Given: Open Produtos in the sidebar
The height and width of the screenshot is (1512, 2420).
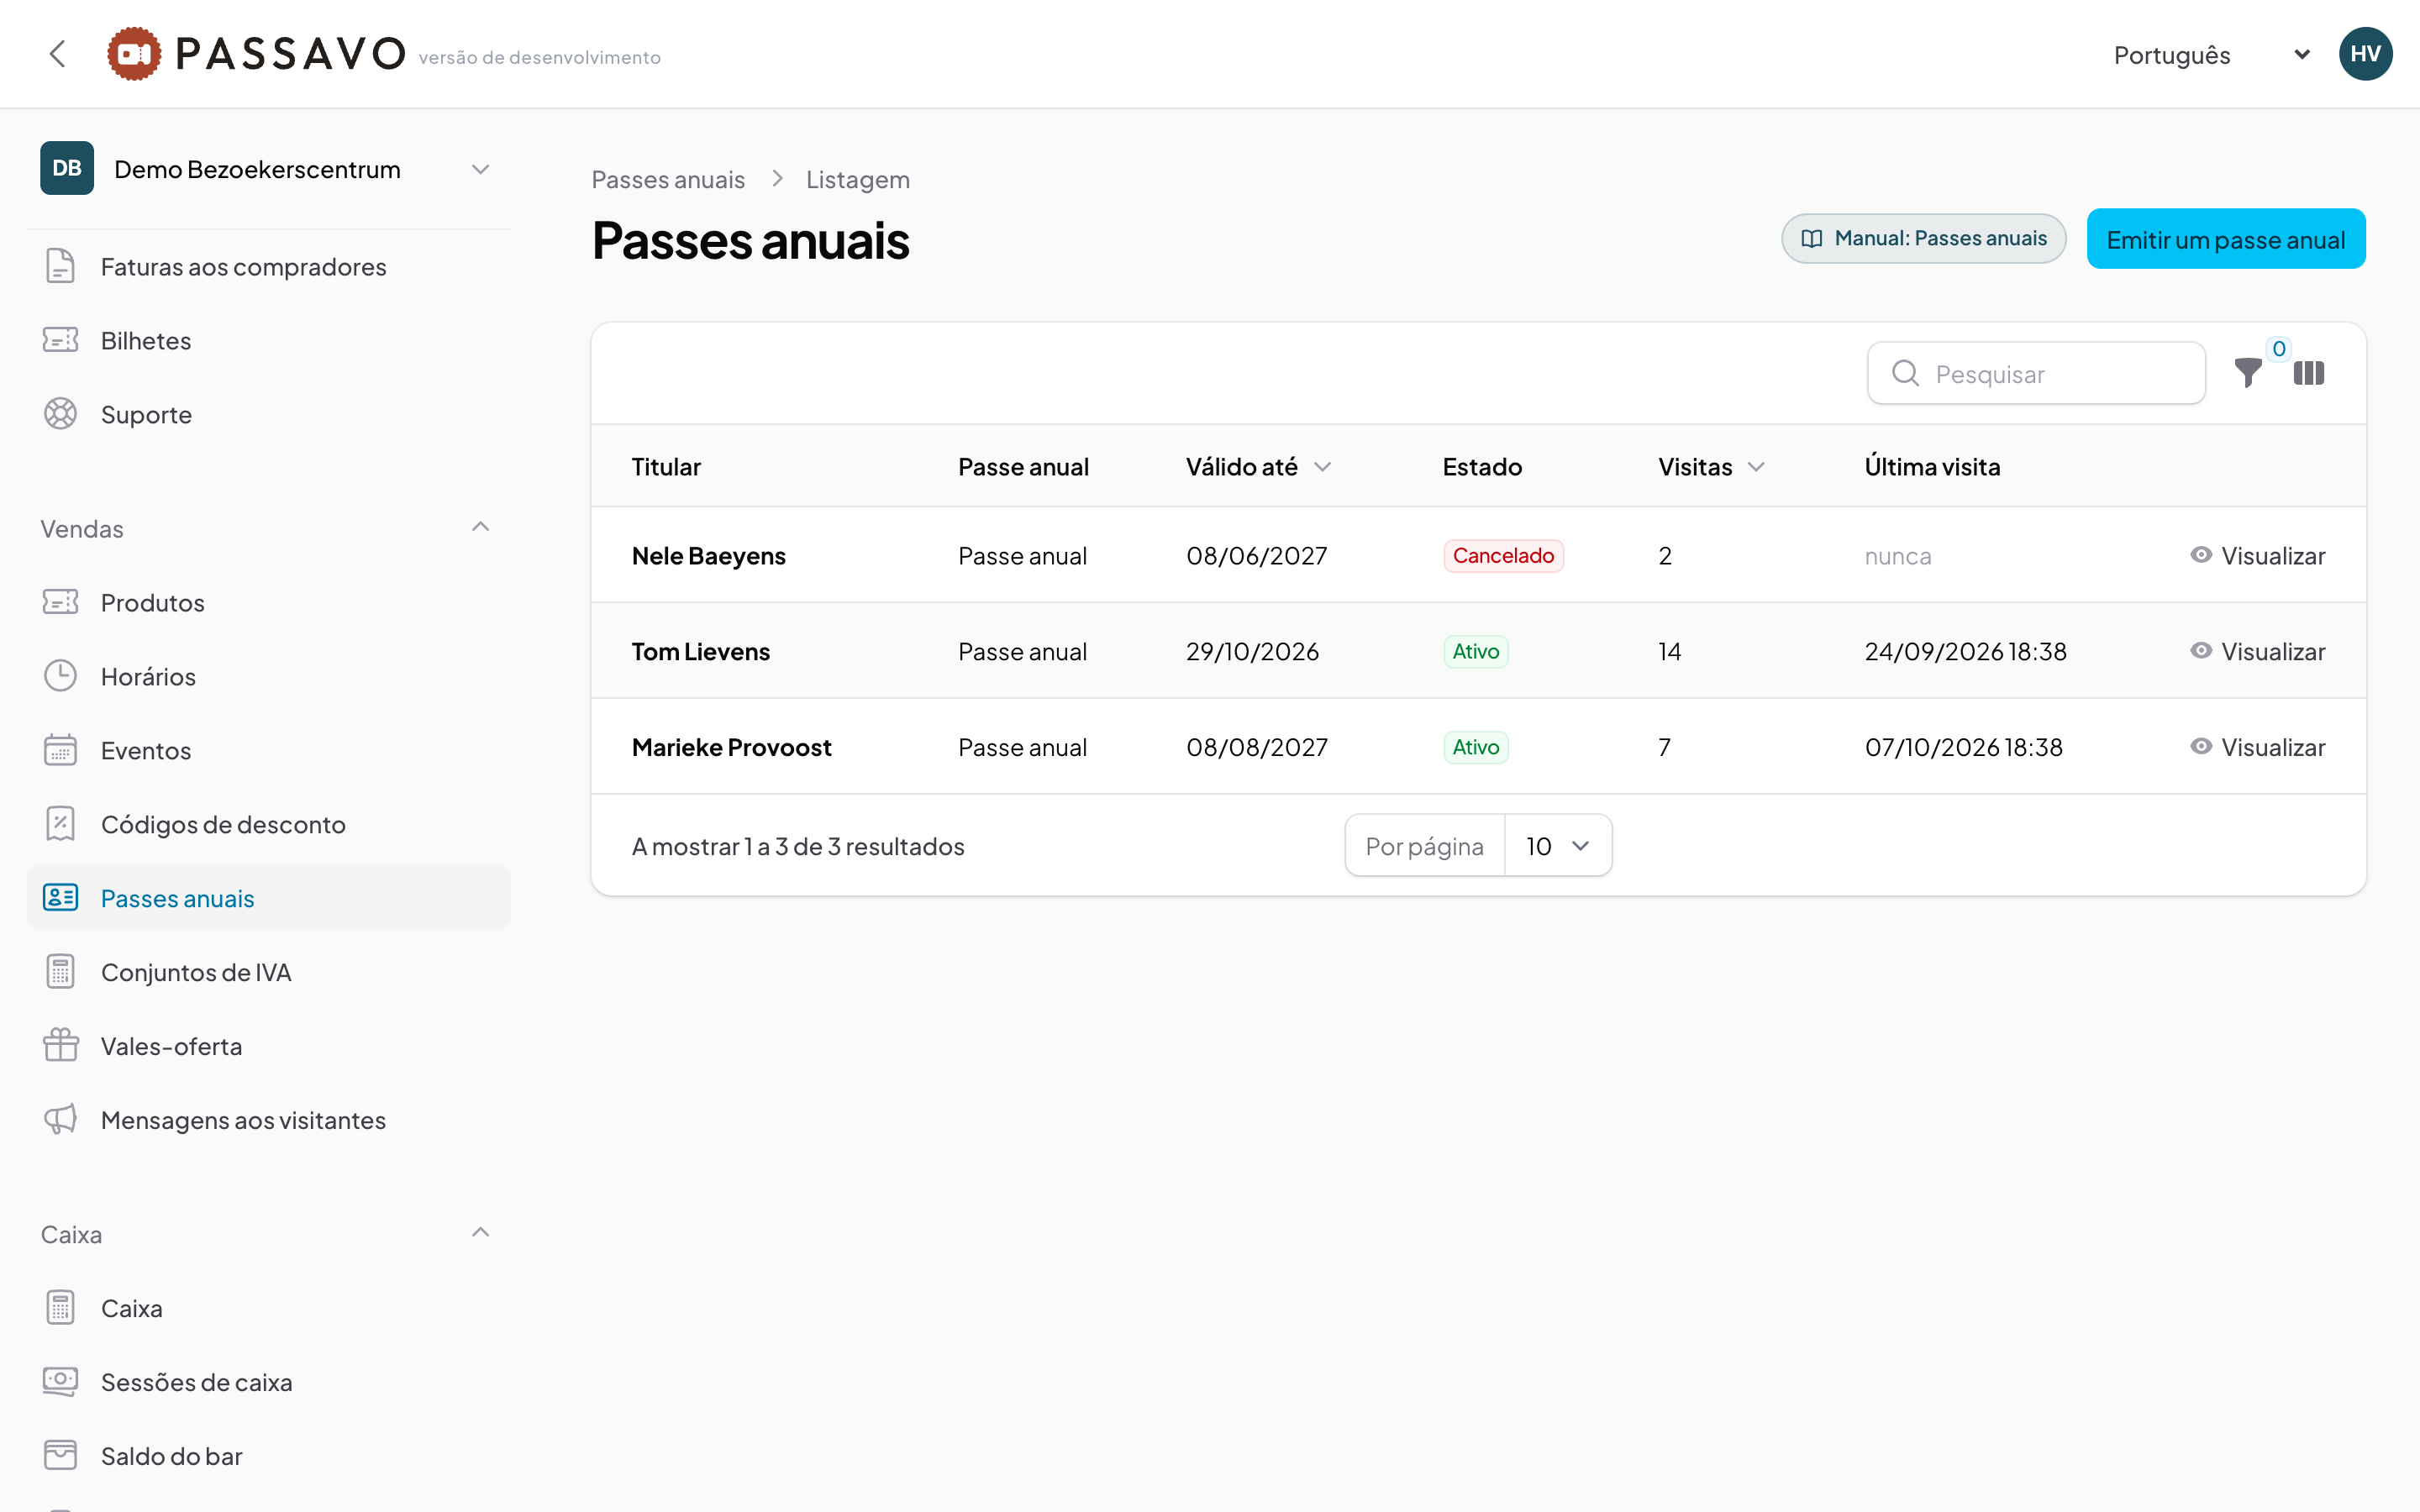Looking at the screenshot, I should [x=269, y=602].
